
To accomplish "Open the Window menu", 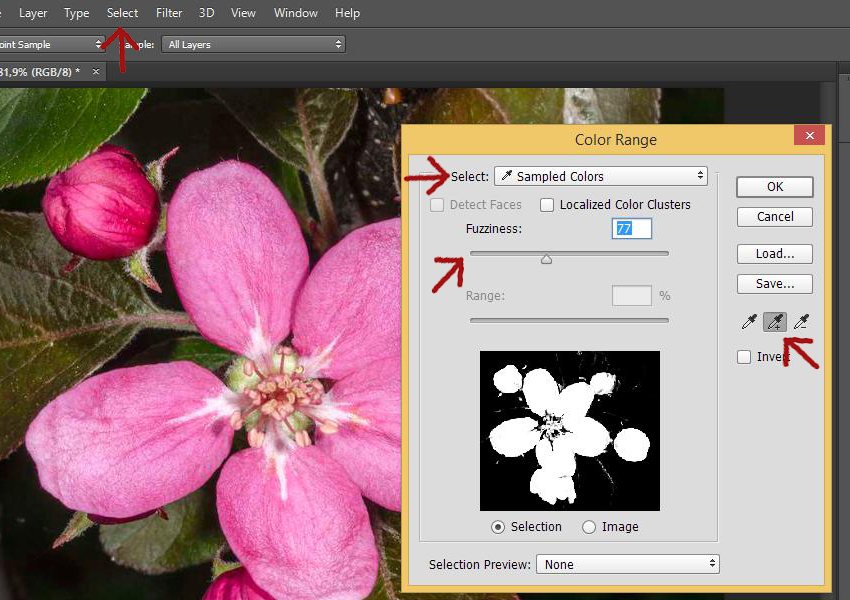I will pyautogui.click(x=295, y=13).
